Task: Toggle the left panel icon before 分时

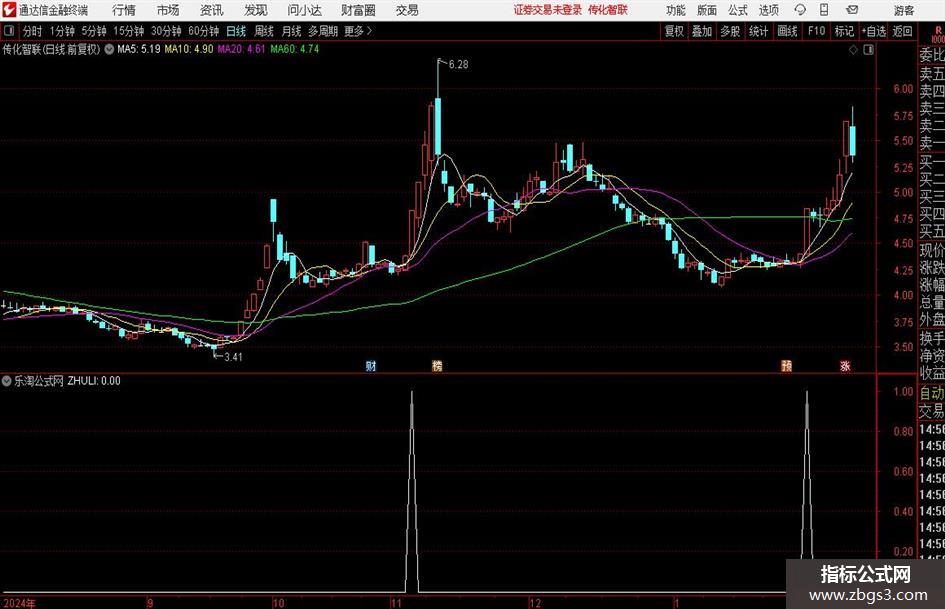Action: coord(9,31)
